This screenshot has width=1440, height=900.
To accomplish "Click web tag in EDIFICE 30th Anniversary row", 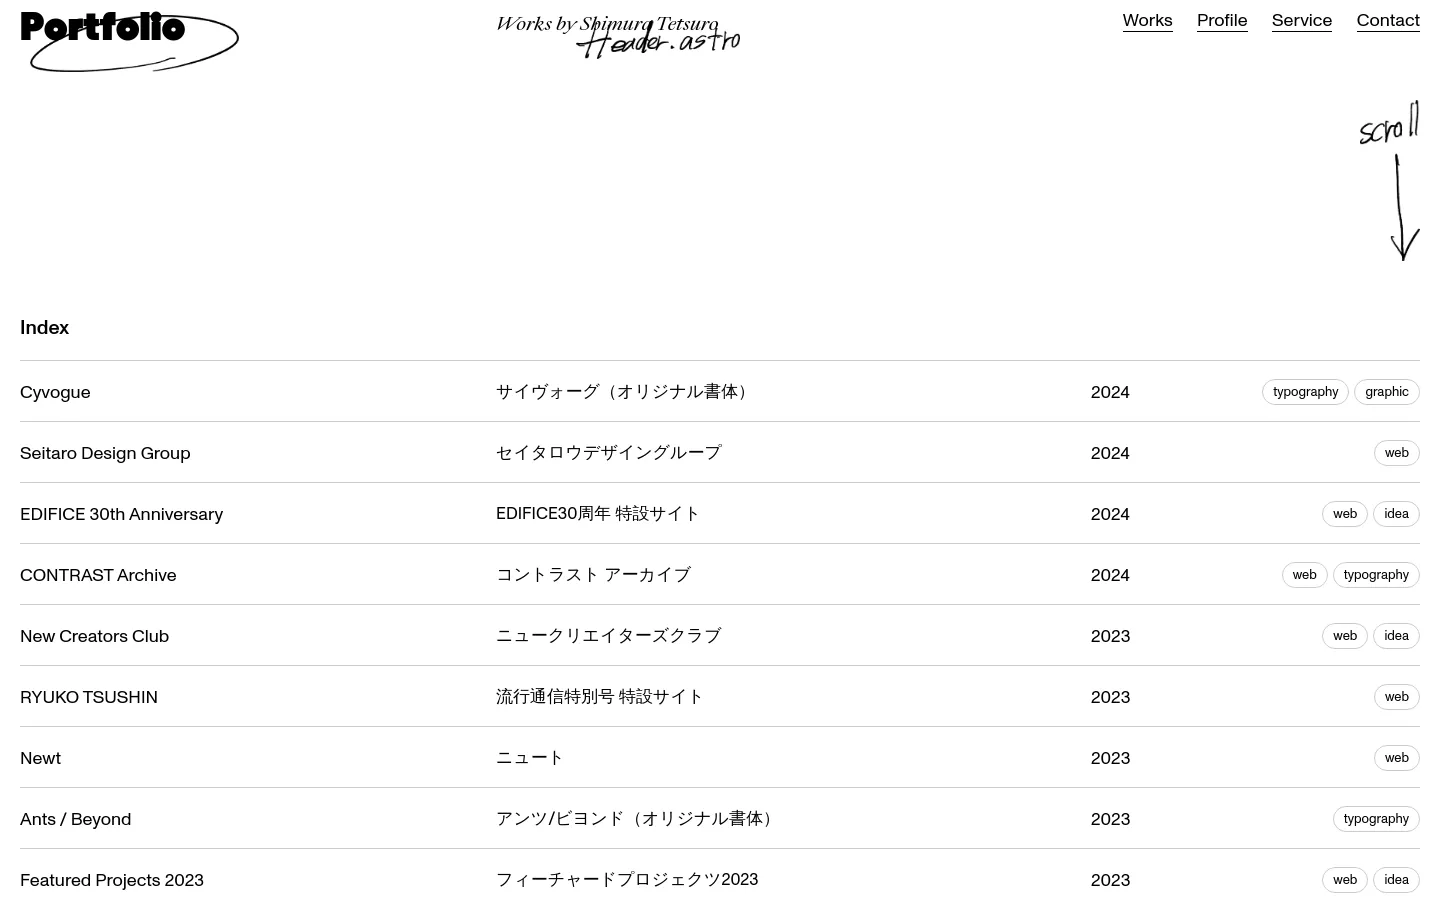I will 1345,514.
